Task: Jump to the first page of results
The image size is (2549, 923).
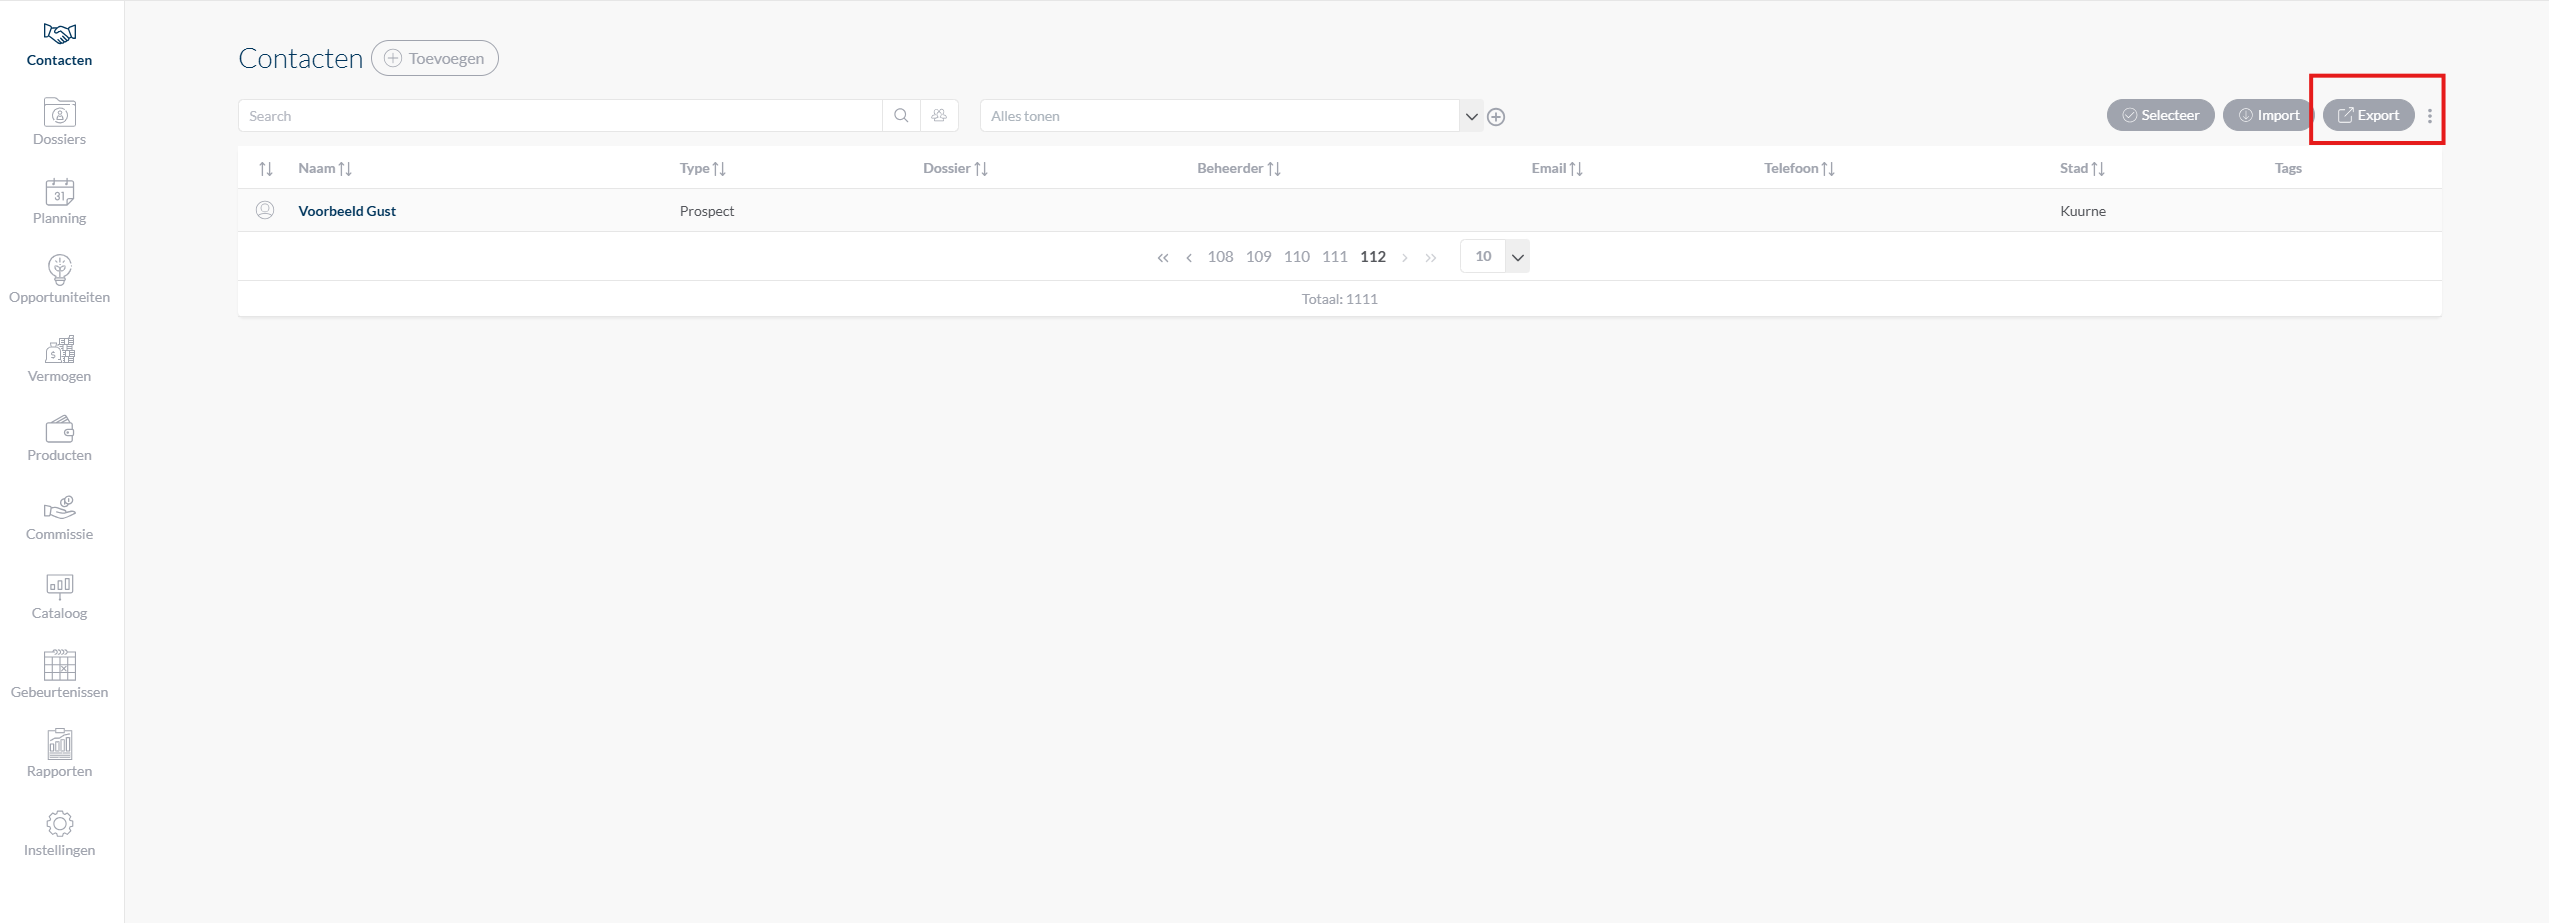Action: [x=1162, y=258]
